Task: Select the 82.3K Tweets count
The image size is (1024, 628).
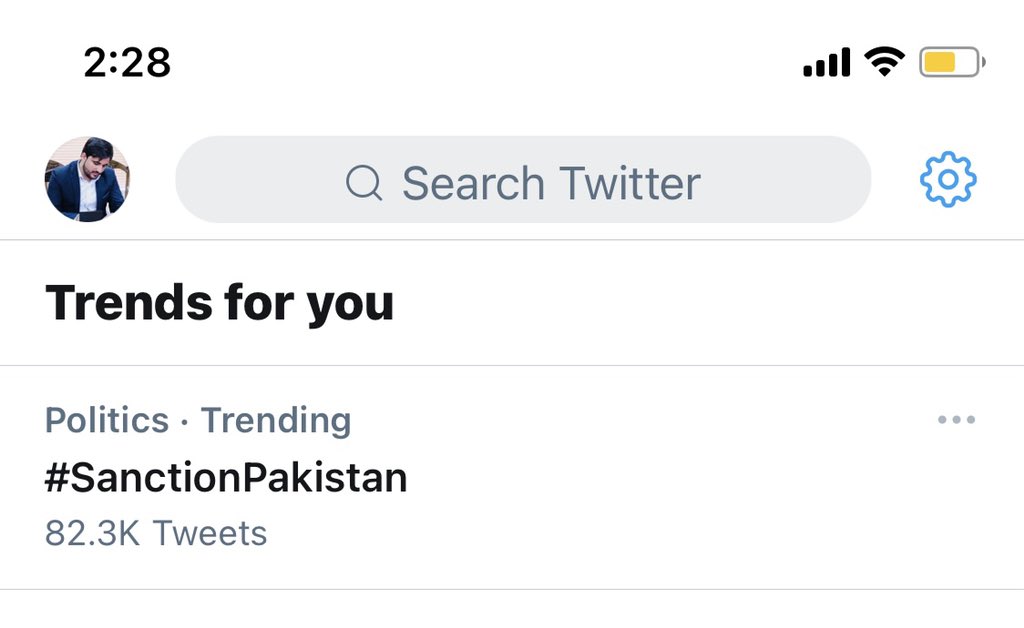Action: (x=156, y=533)
